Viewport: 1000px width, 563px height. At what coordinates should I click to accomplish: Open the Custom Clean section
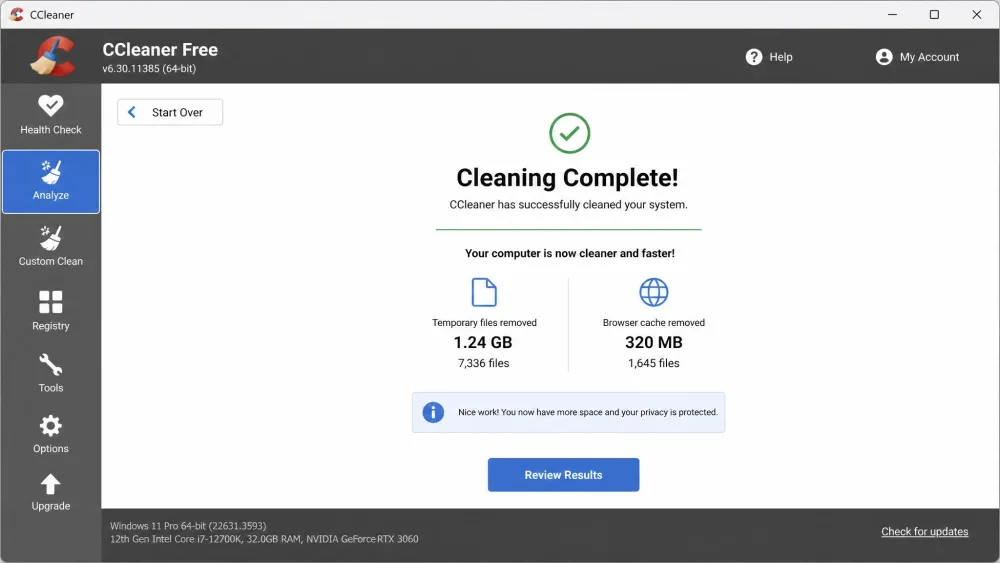(x=50, y=246)
